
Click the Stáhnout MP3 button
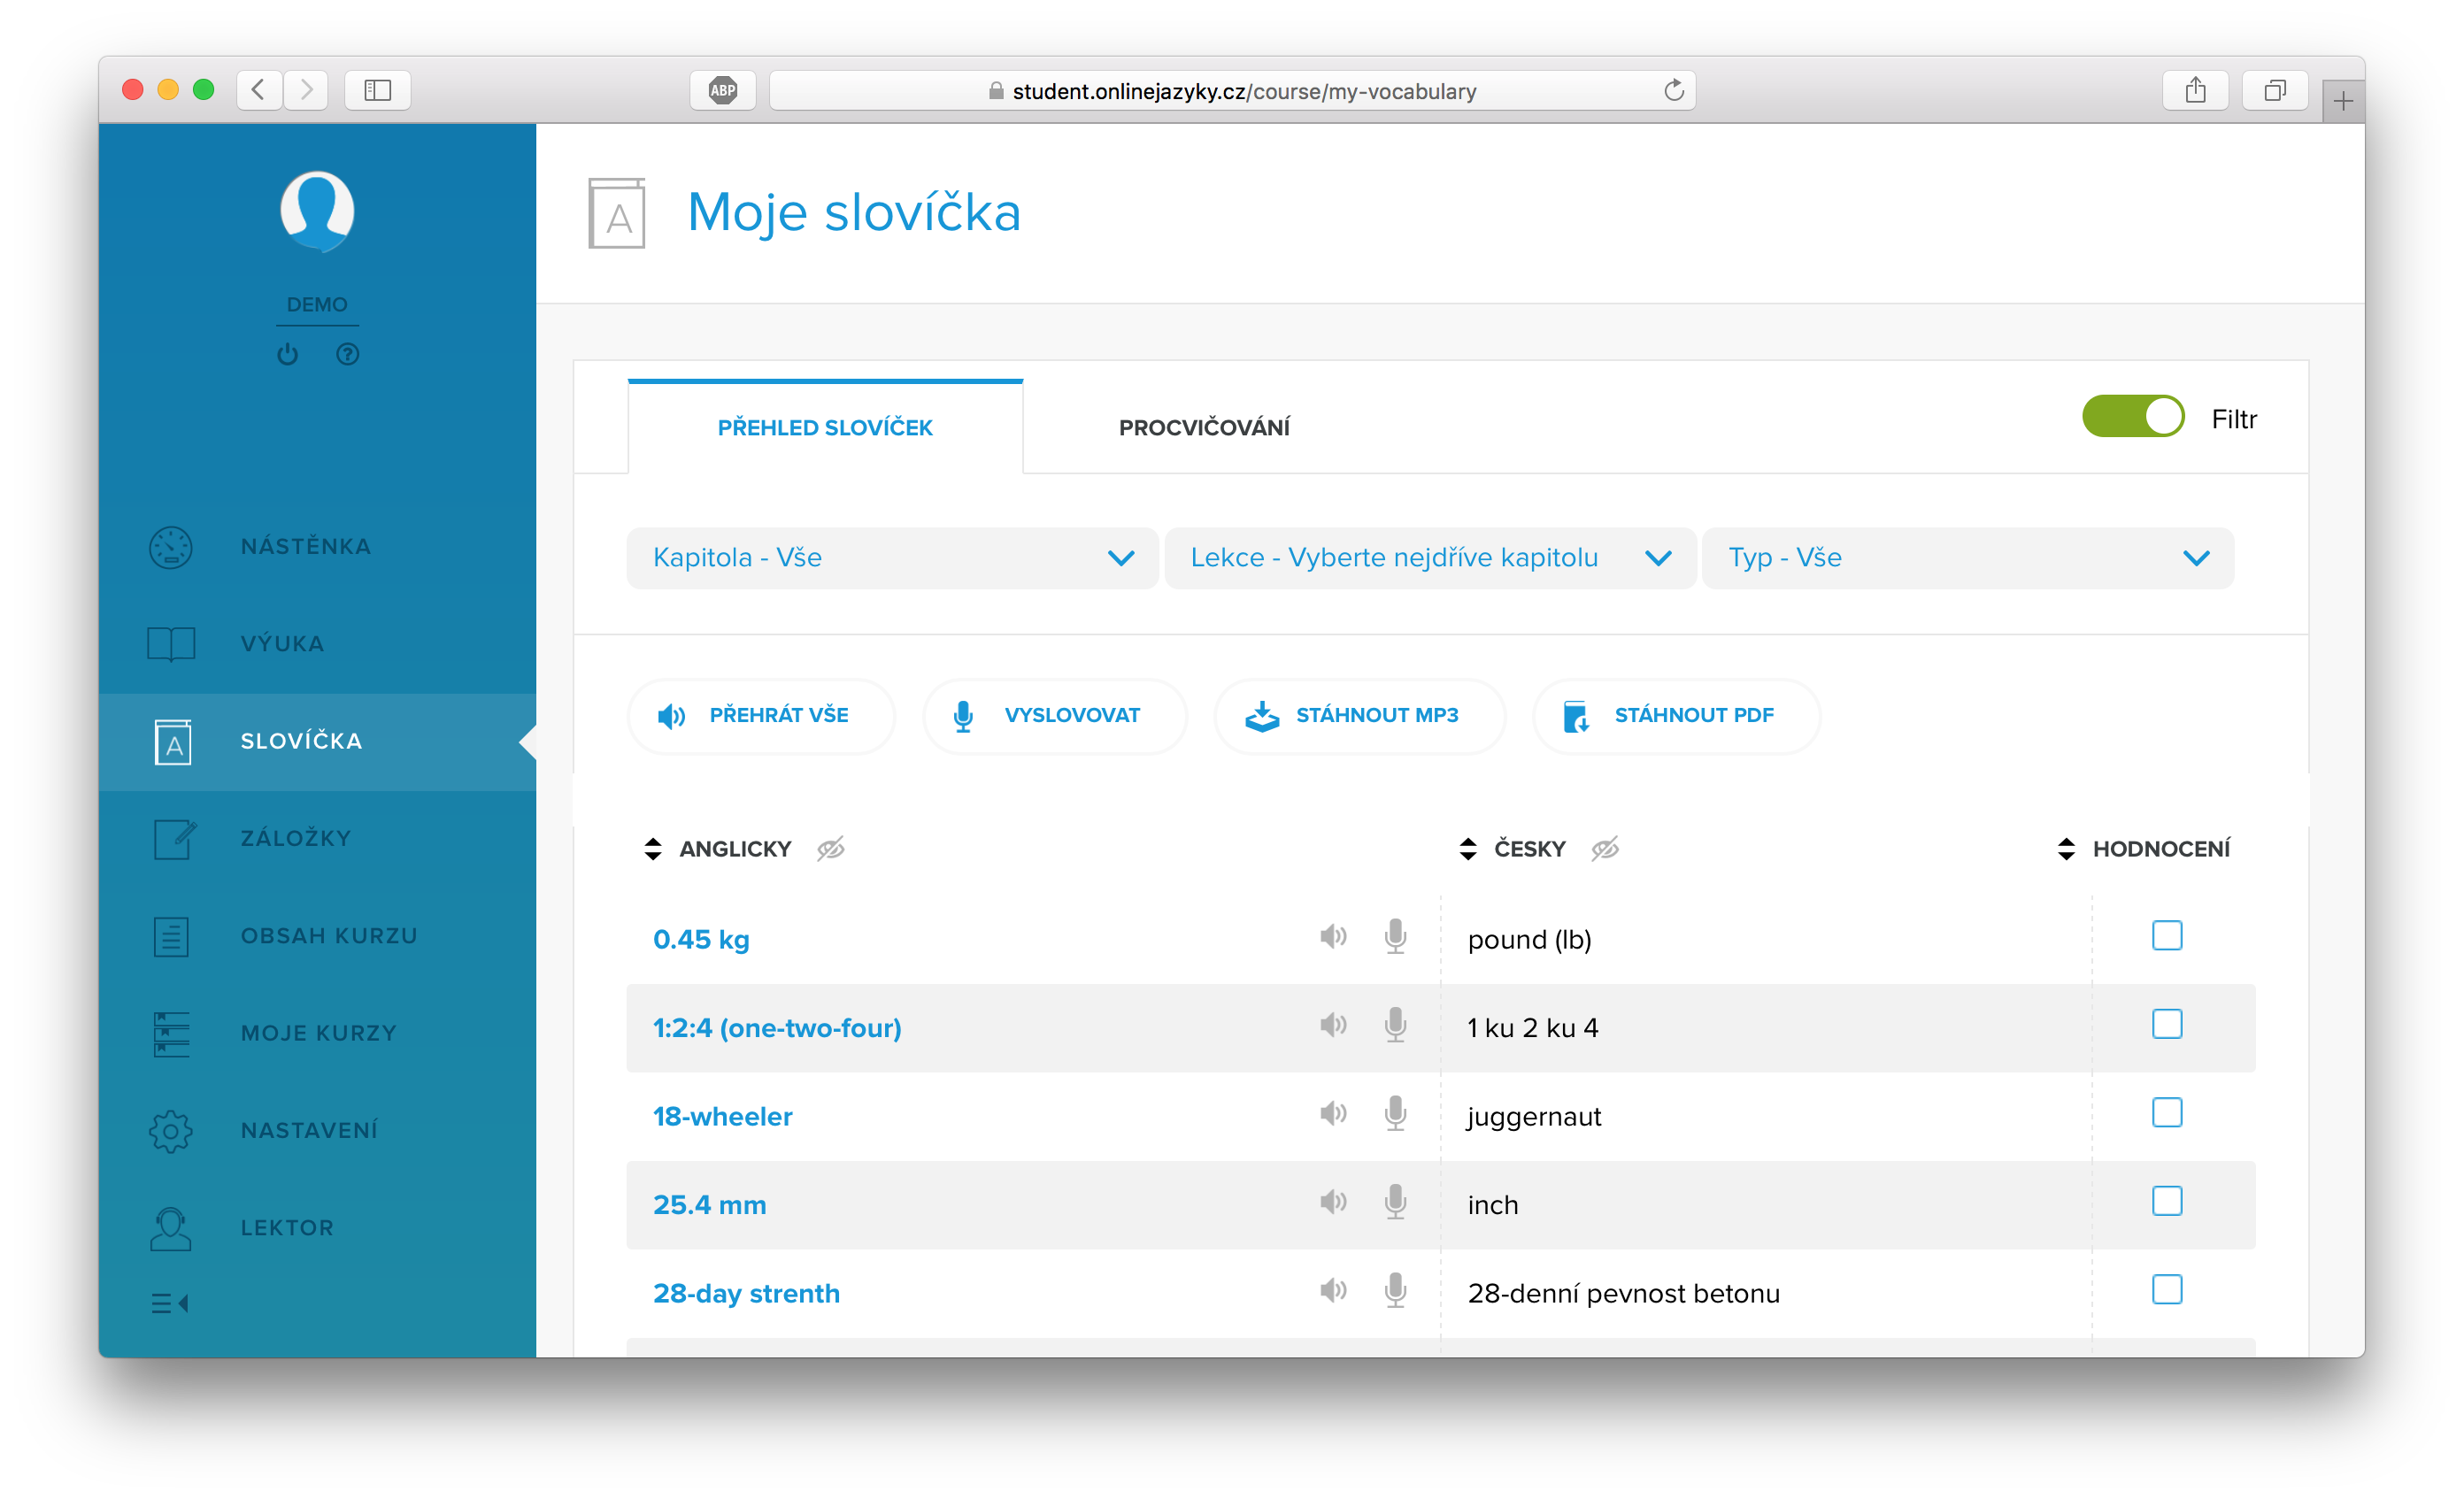coord(1358,716)
